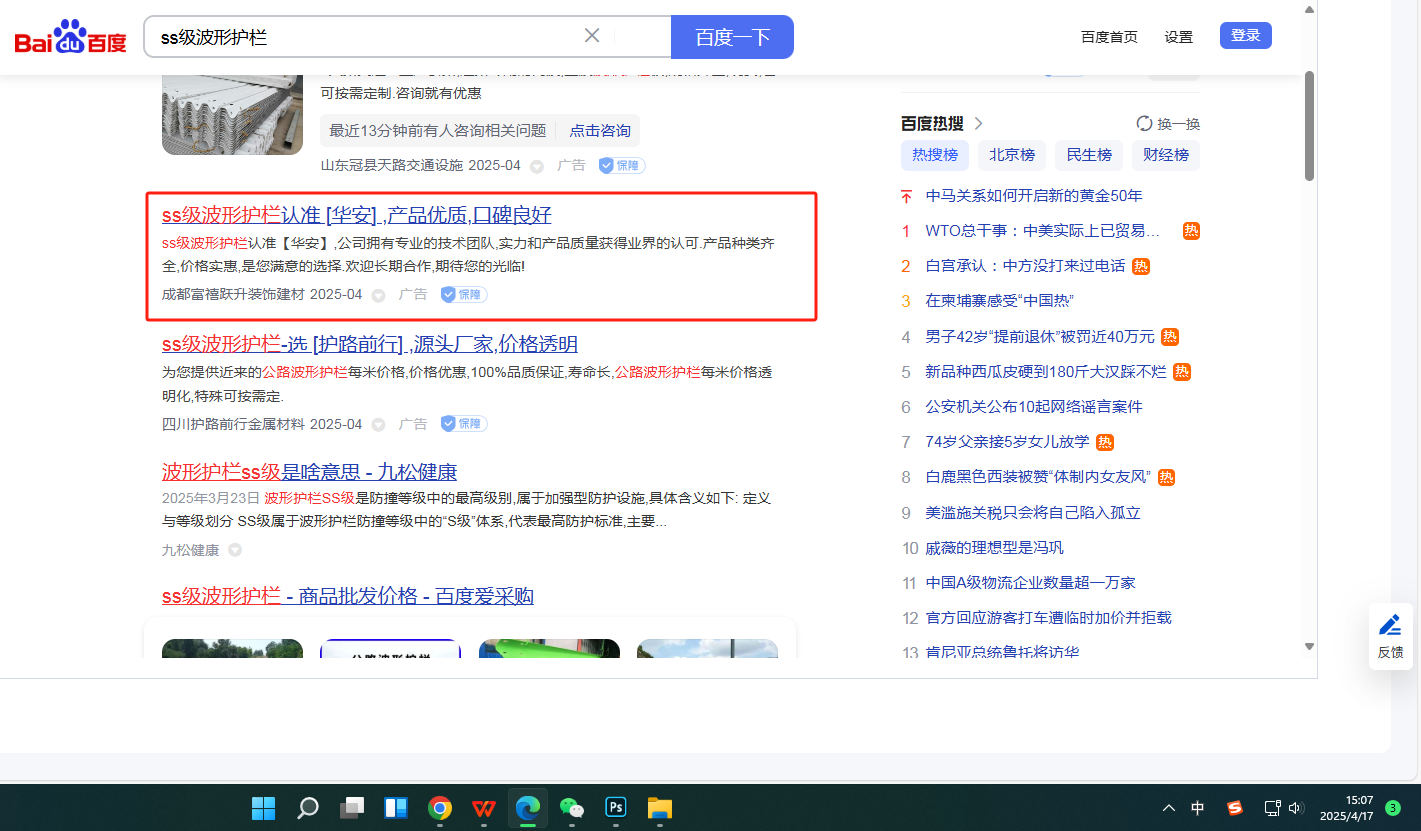Launch Photoshop from the taskbar

pos(615,807)
